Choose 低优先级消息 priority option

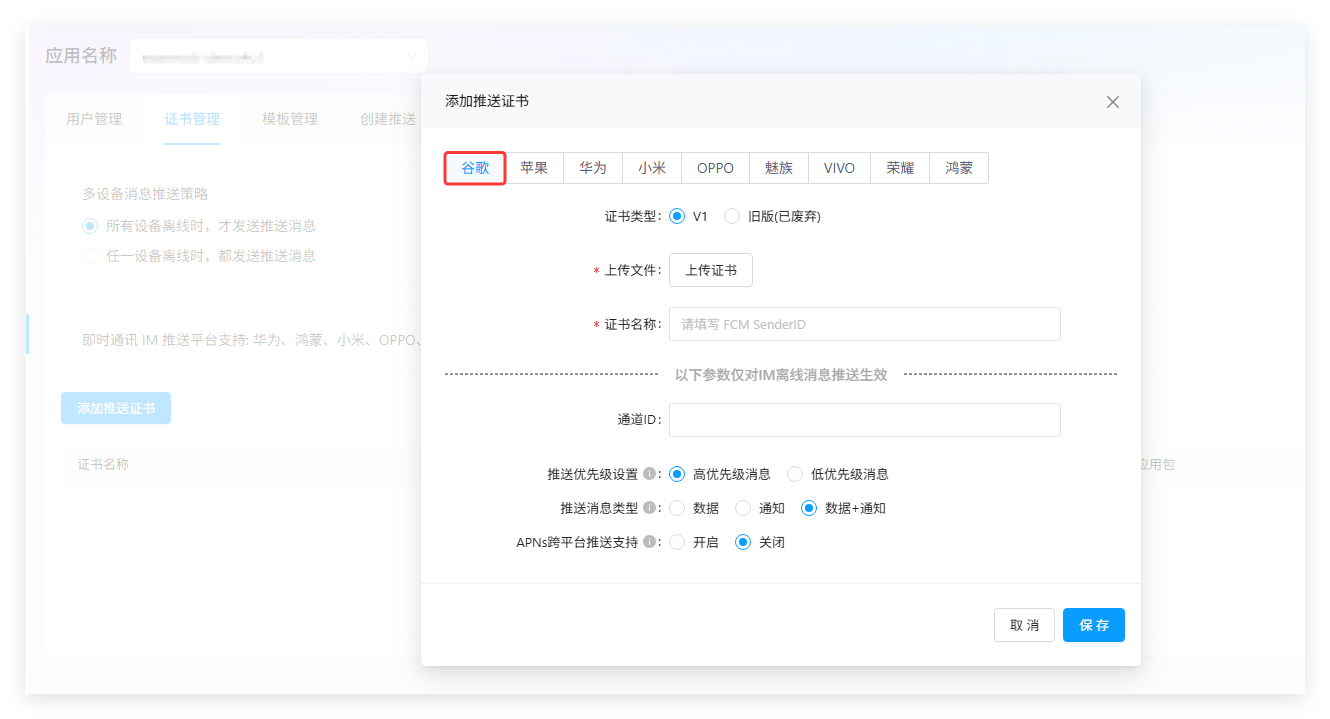coord(795,474)
